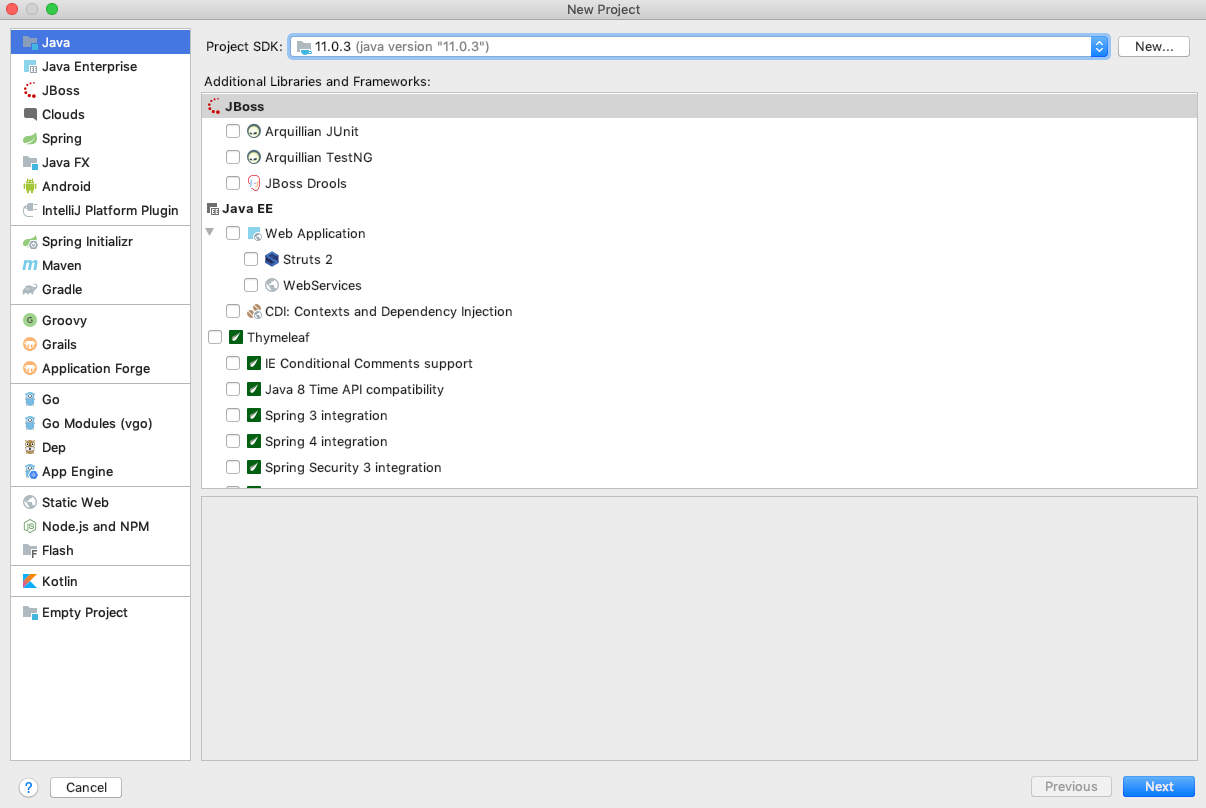Click the Flash folder icon
Viewport: 1206px width, 808px height.
click(x=30, y=550)
